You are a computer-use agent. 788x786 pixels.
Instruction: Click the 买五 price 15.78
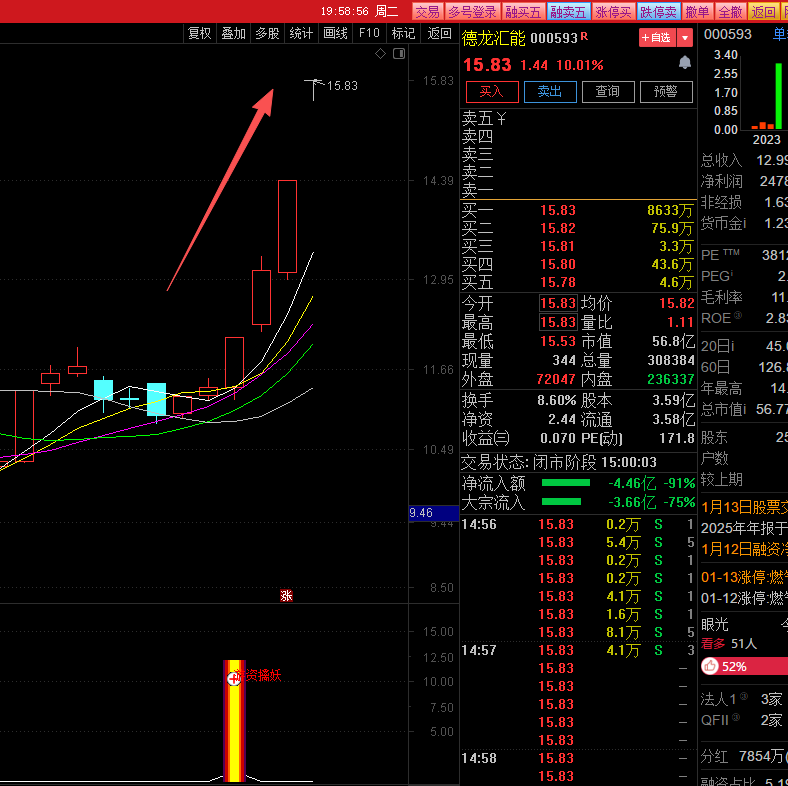(558, 282)
